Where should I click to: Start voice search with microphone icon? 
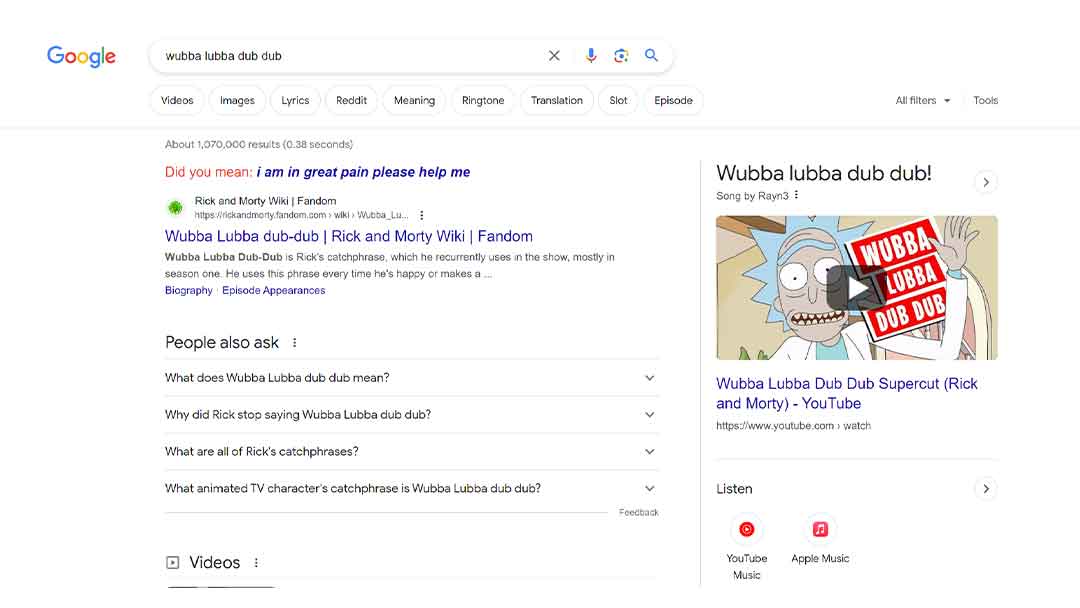click(591, 56)
